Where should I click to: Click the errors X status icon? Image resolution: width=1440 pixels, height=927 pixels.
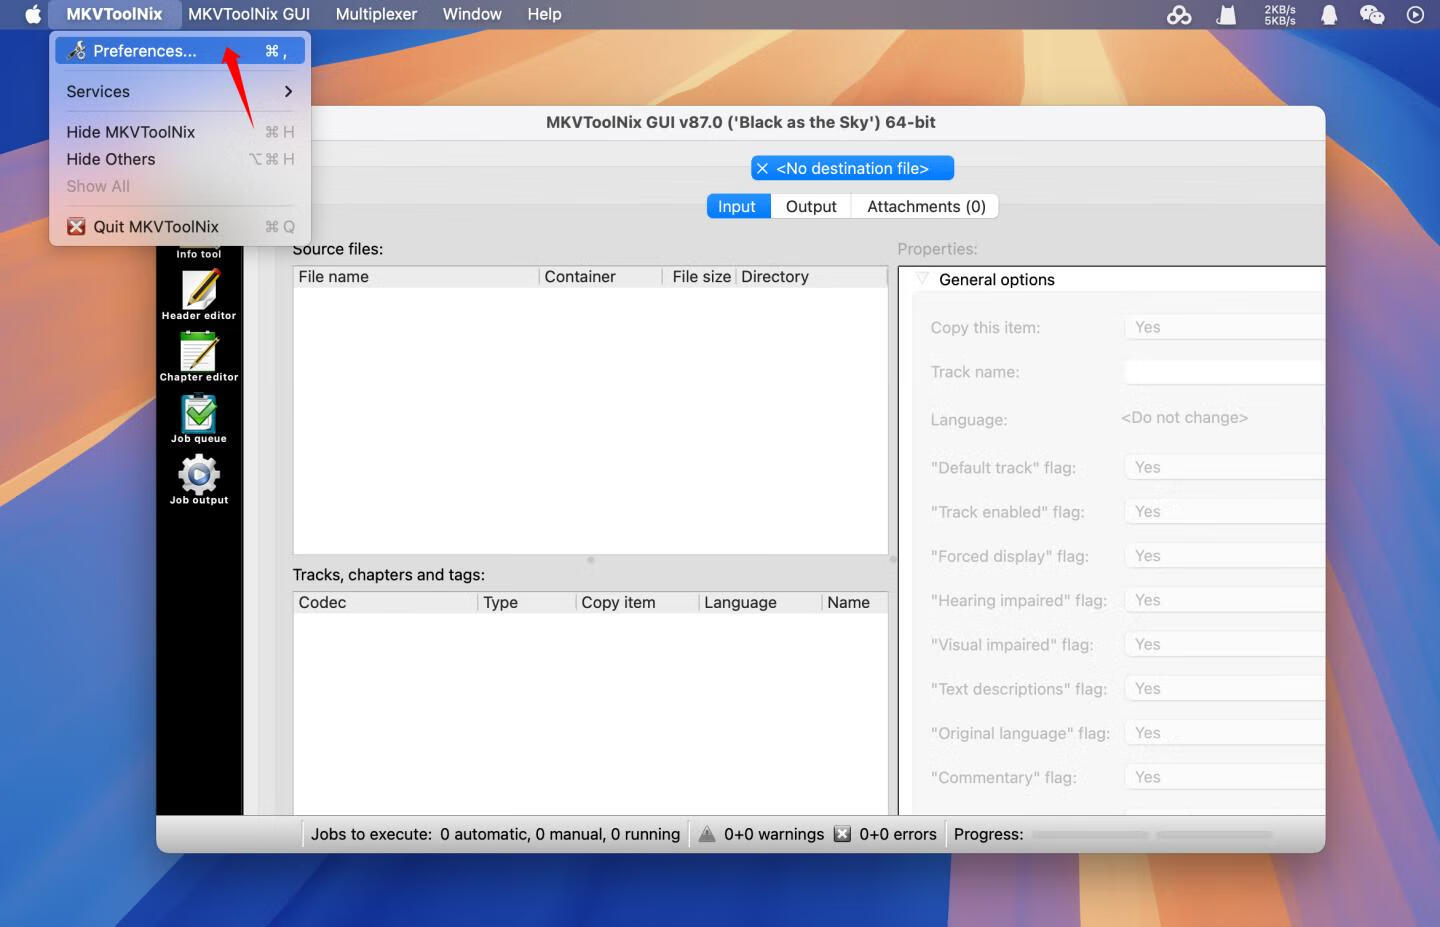coord(842,834)
